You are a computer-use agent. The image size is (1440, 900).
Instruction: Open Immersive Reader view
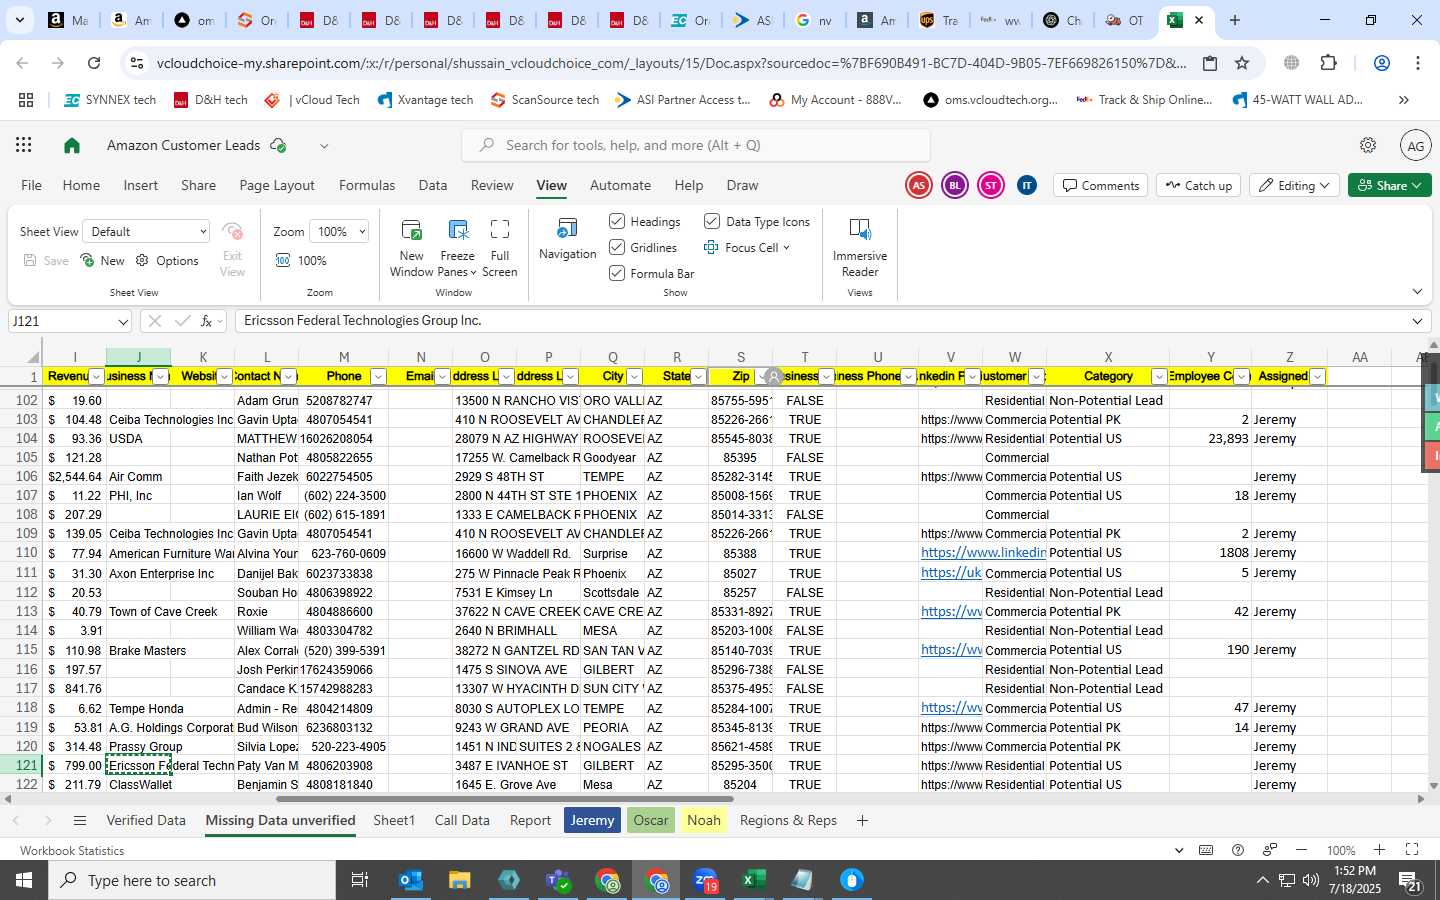click(860, 230)
